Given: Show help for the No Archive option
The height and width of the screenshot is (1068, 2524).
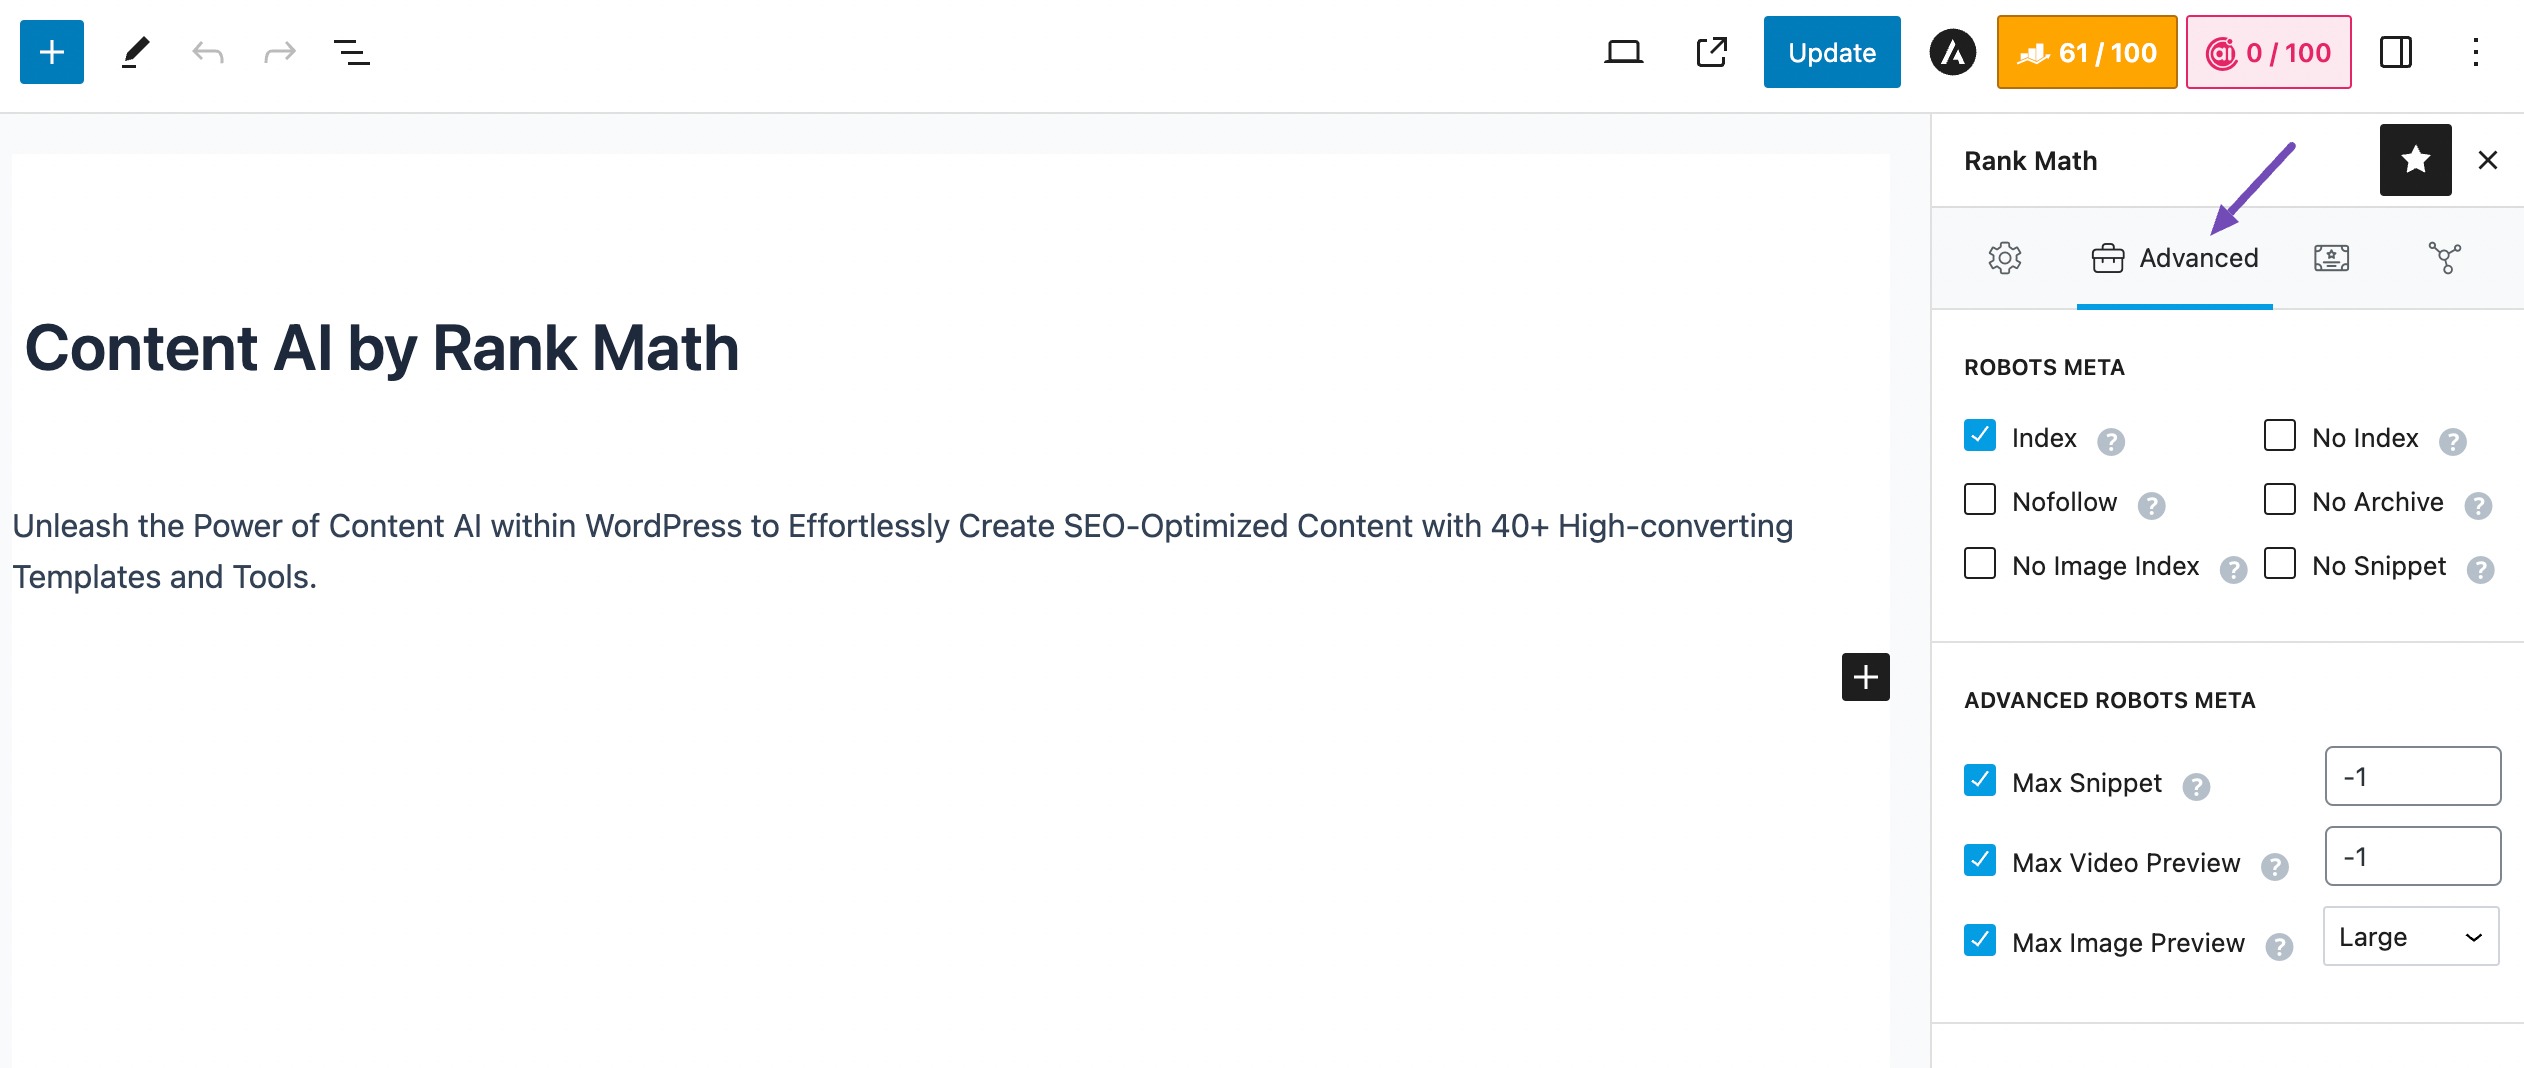Looking at the screenshot, I should click(2478, 505).
